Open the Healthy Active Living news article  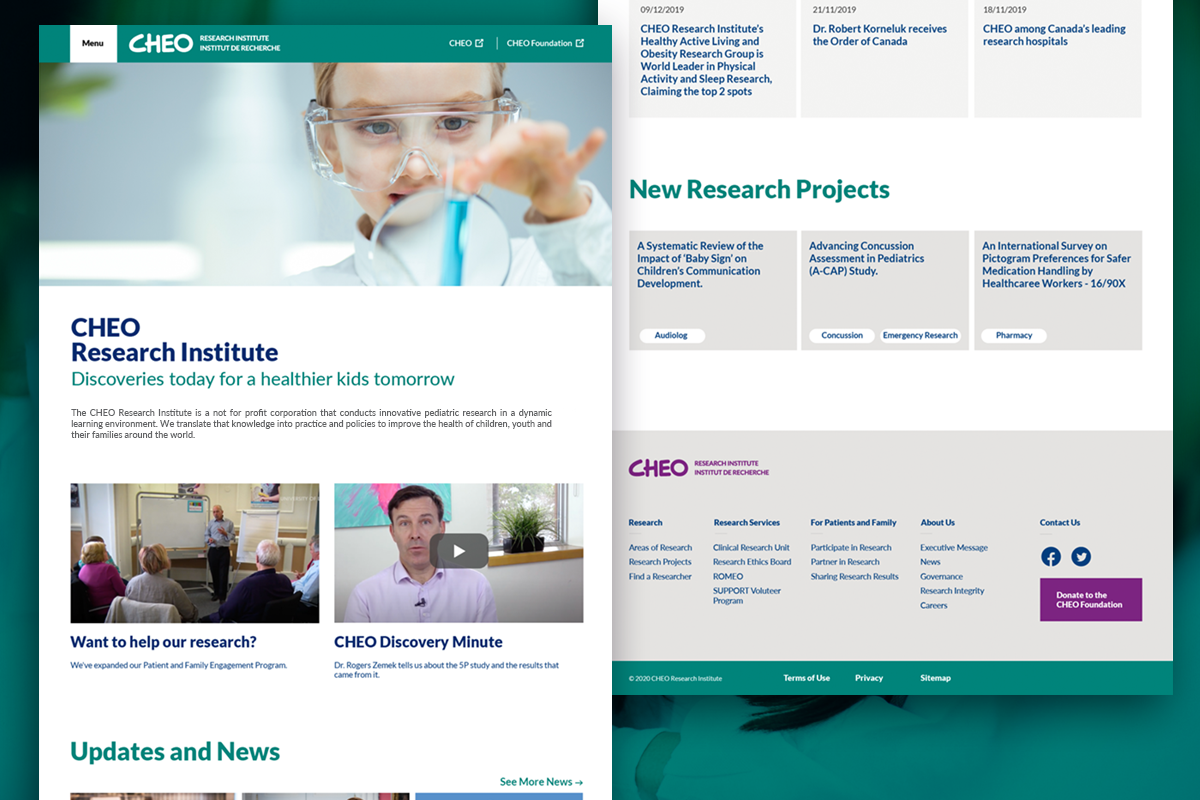707,60
